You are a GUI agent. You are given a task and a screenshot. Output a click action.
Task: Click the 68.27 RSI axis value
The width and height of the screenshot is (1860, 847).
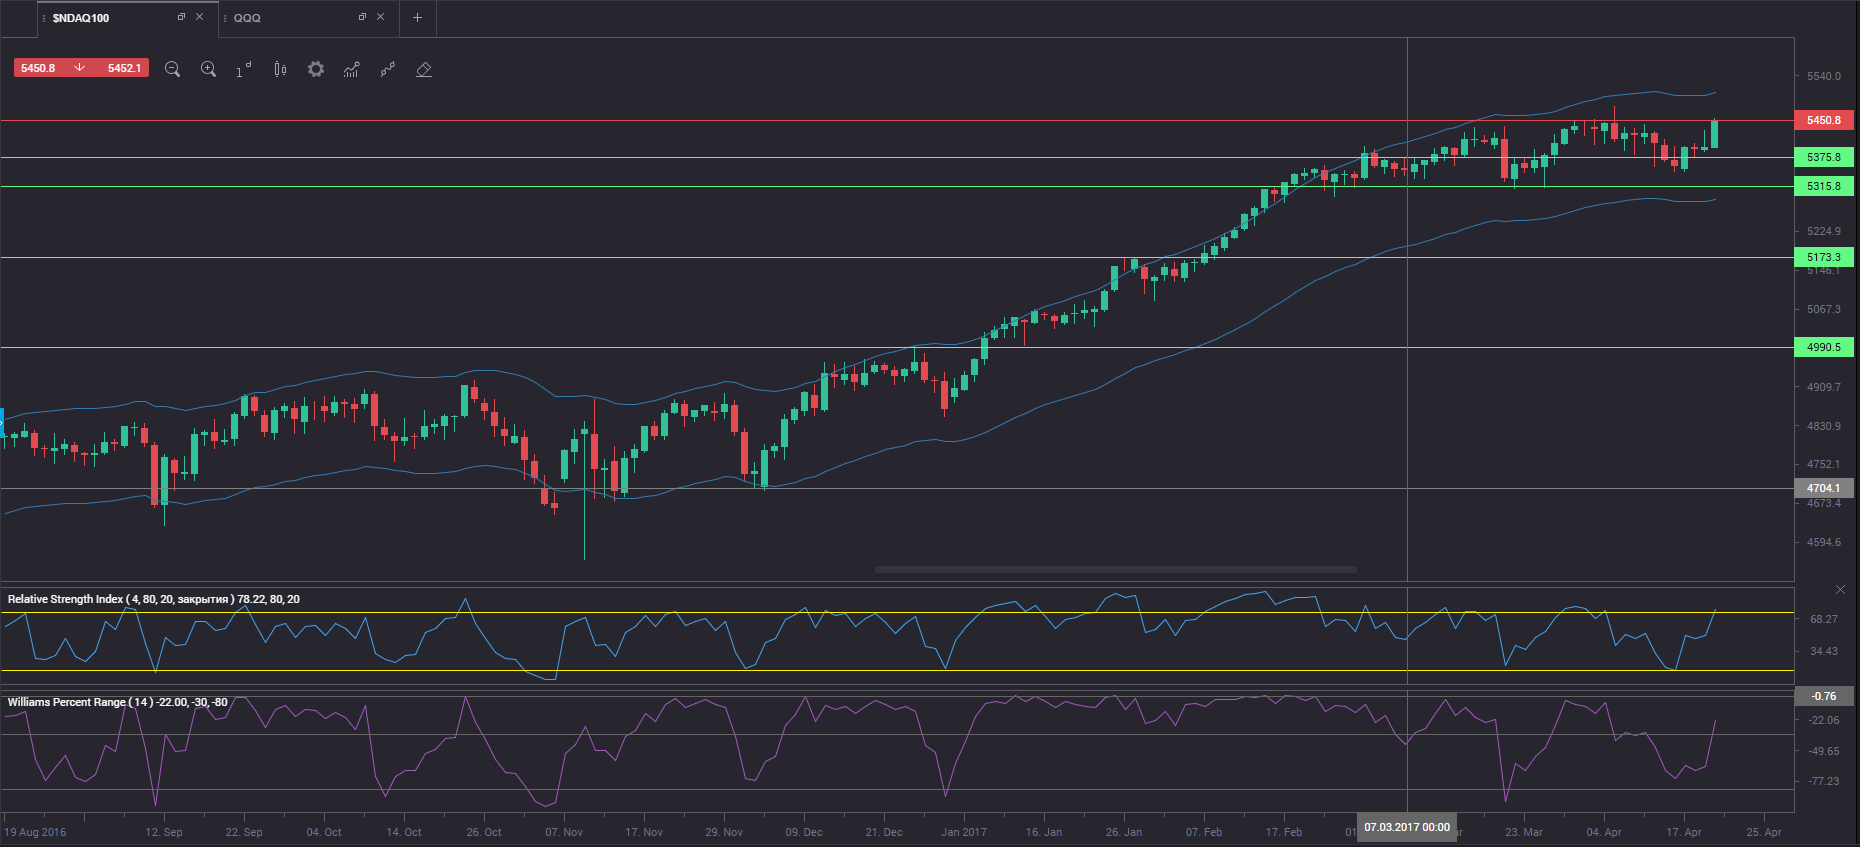(1824, 619)
